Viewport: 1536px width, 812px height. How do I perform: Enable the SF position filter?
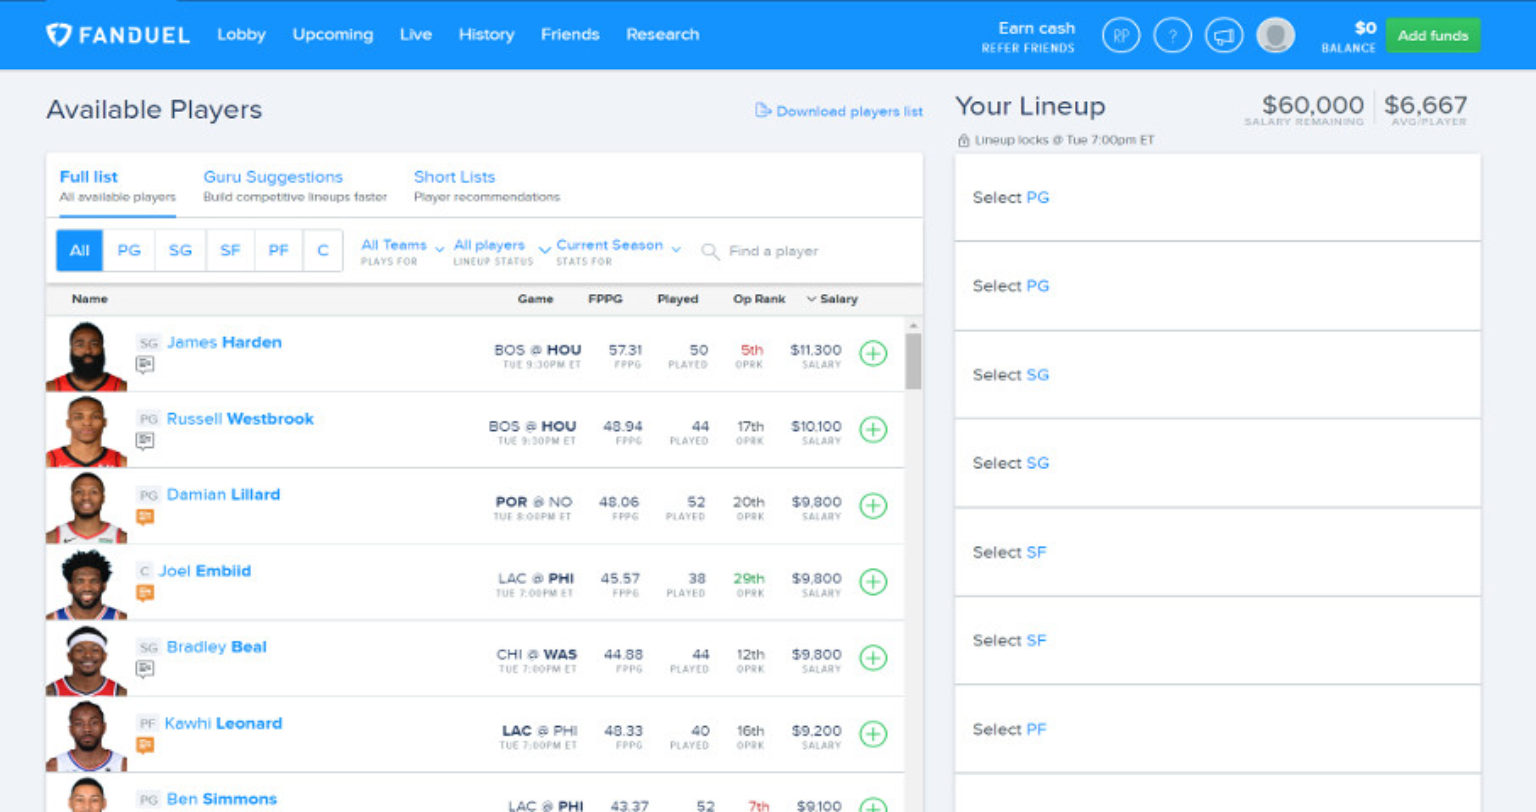[229, 250]
